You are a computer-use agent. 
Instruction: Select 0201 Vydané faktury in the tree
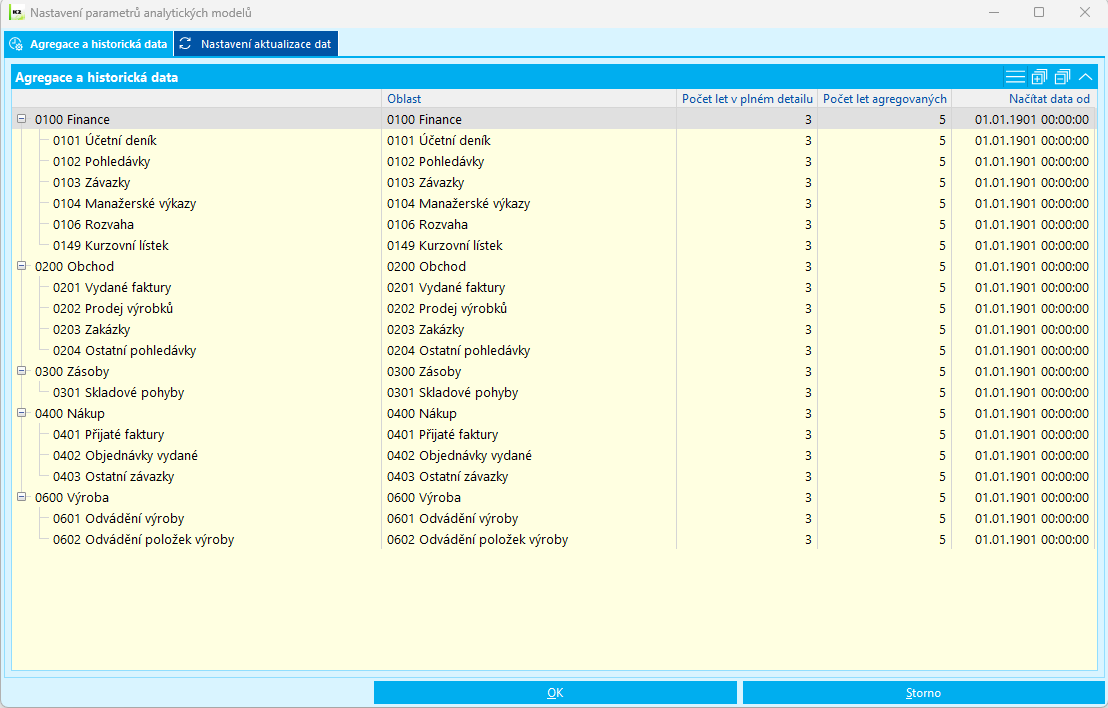tap(112, 288)
